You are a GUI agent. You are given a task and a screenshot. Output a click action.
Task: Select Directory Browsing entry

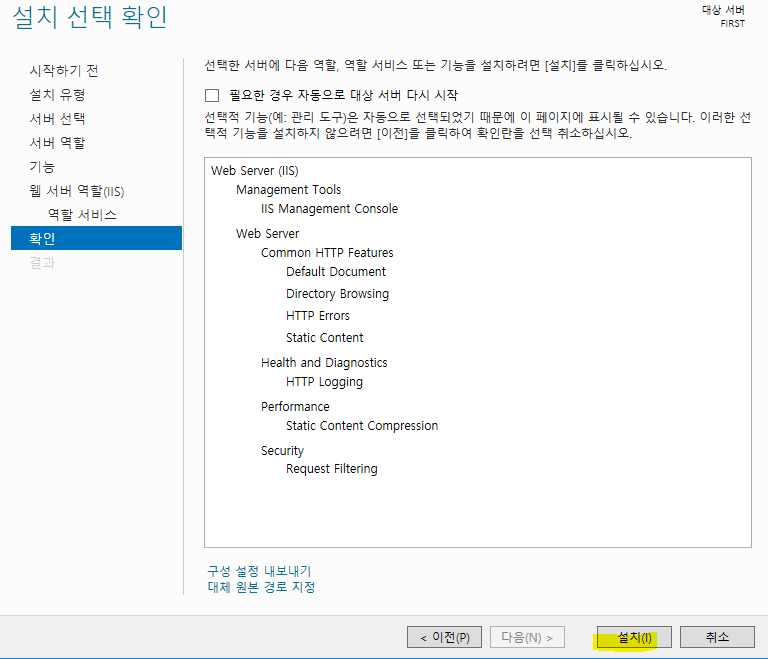point(337,293)
